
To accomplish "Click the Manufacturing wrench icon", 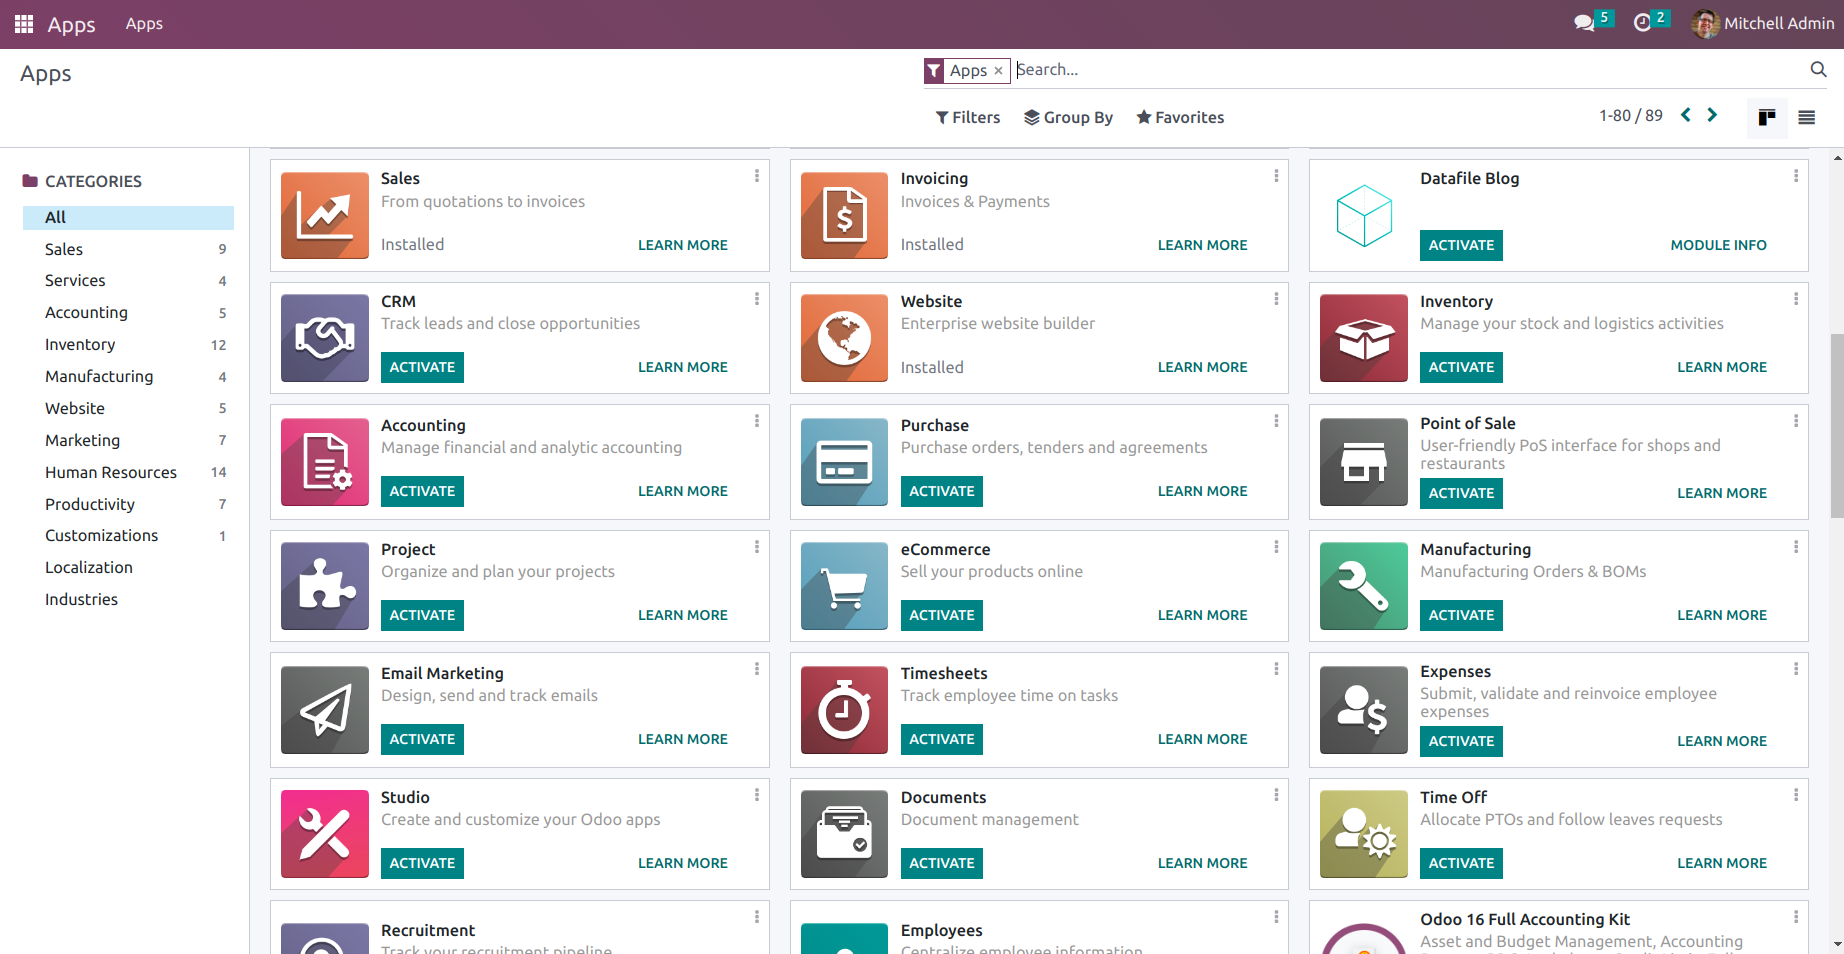I will (1364, 586).
